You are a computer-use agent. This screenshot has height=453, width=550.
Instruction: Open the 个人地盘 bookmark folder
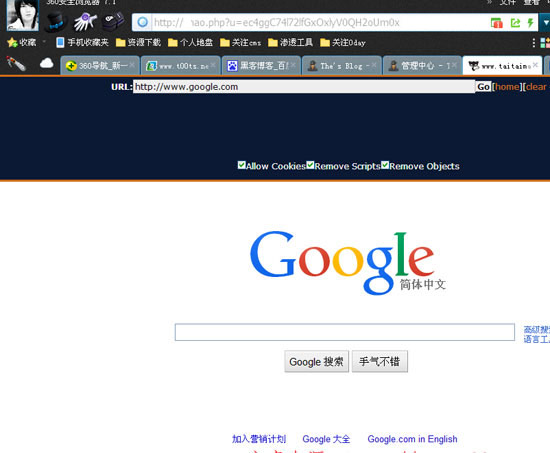190,42
